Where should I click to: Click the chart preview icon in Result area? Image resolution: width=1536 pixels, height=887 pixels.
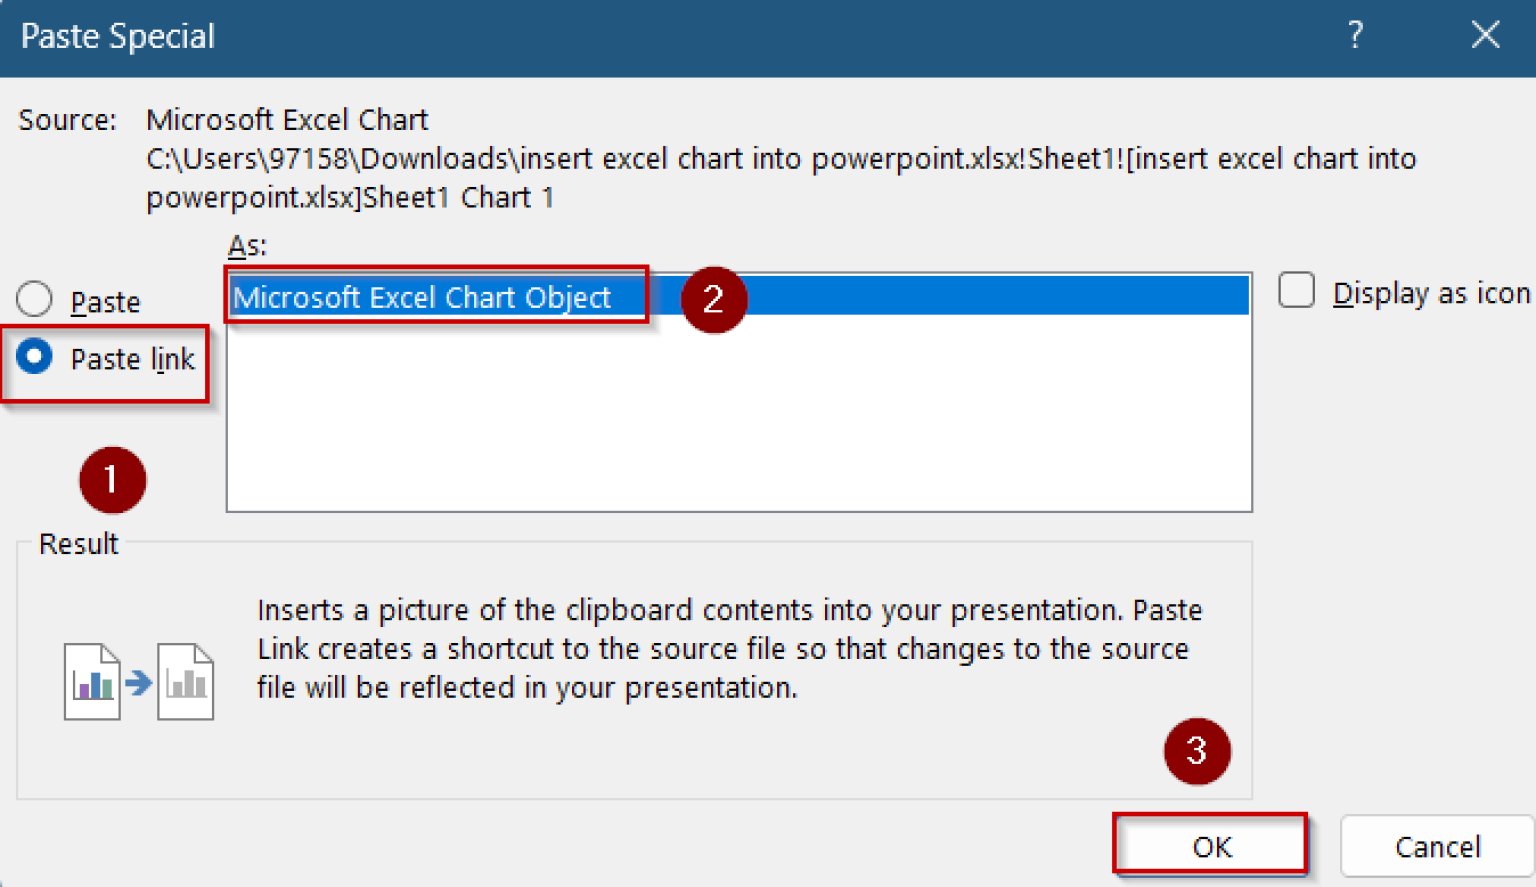point(91,681)
